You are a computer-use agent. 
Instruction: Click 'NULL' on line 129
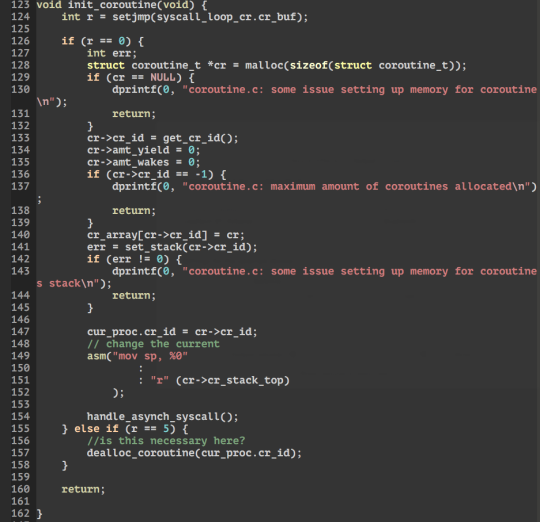[x=163, y=77]
